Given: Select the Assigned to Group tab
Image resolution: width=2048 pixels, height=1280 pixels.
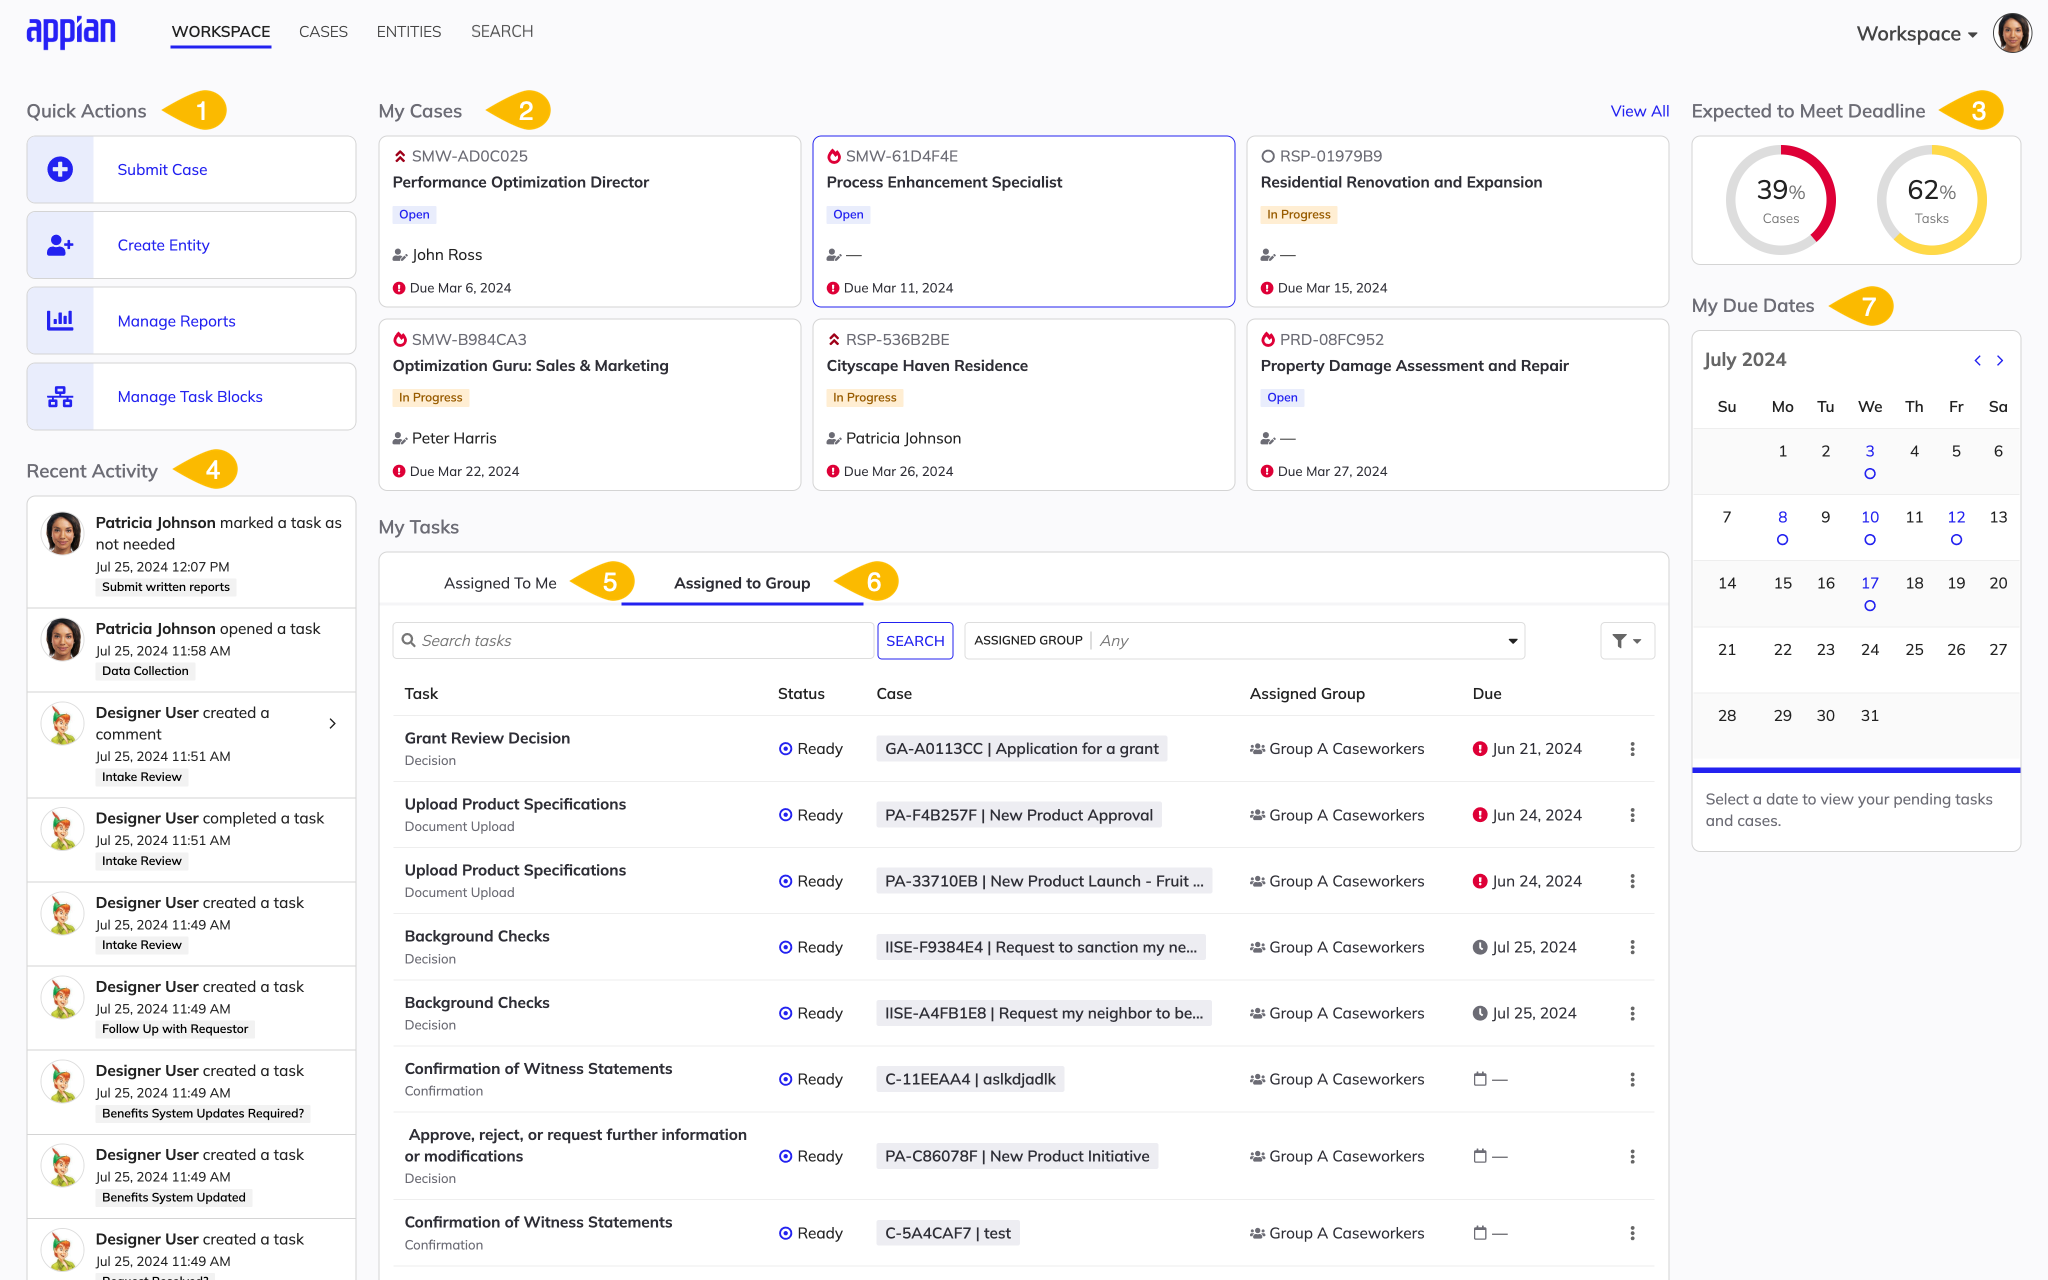Looking at the screenshot, I should [x=742, y=583].
